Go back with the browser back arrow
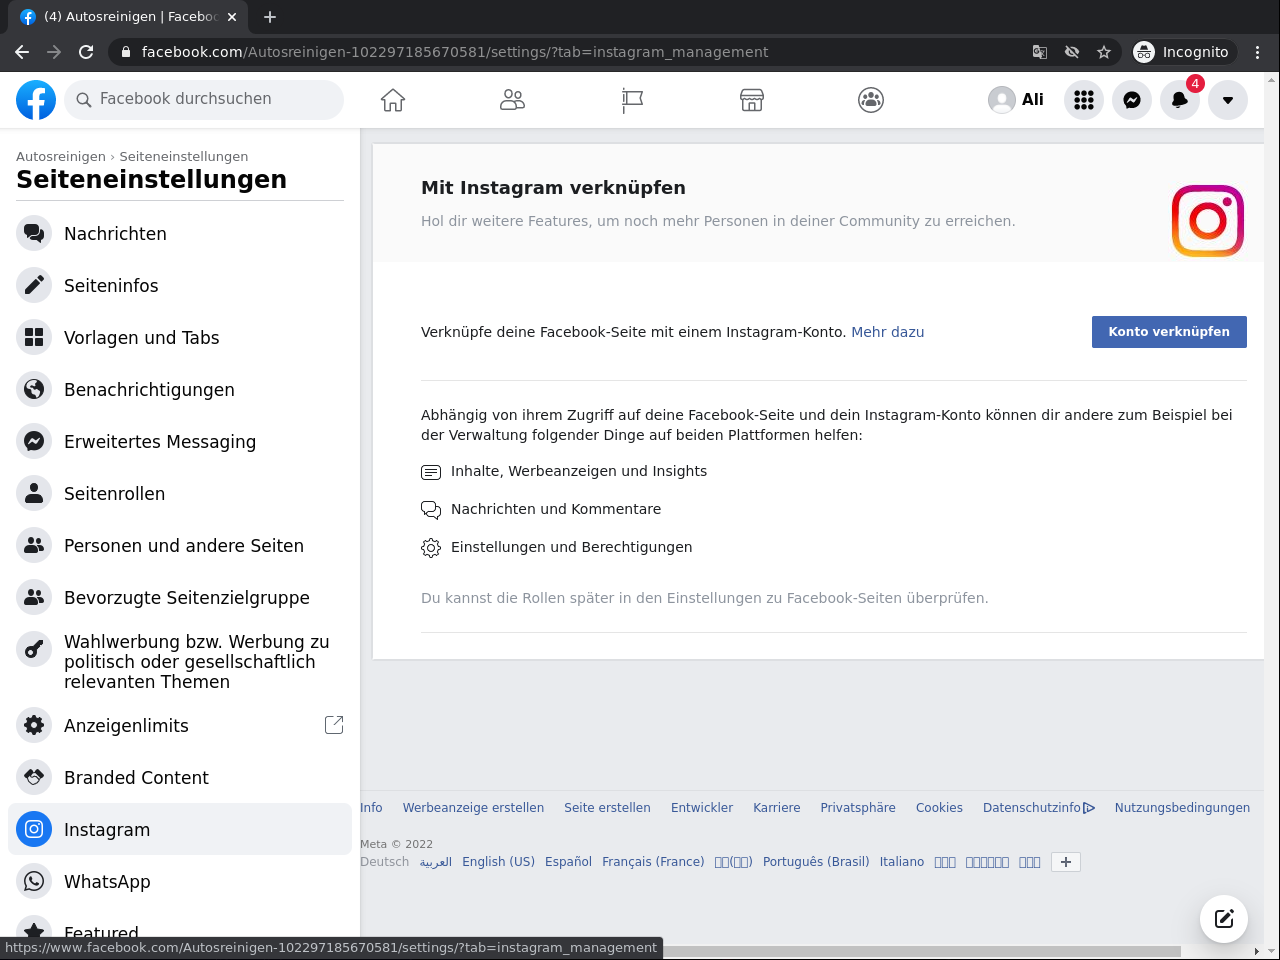The width and height of the screenshot is (1280, 960). [x=22, y=52]
